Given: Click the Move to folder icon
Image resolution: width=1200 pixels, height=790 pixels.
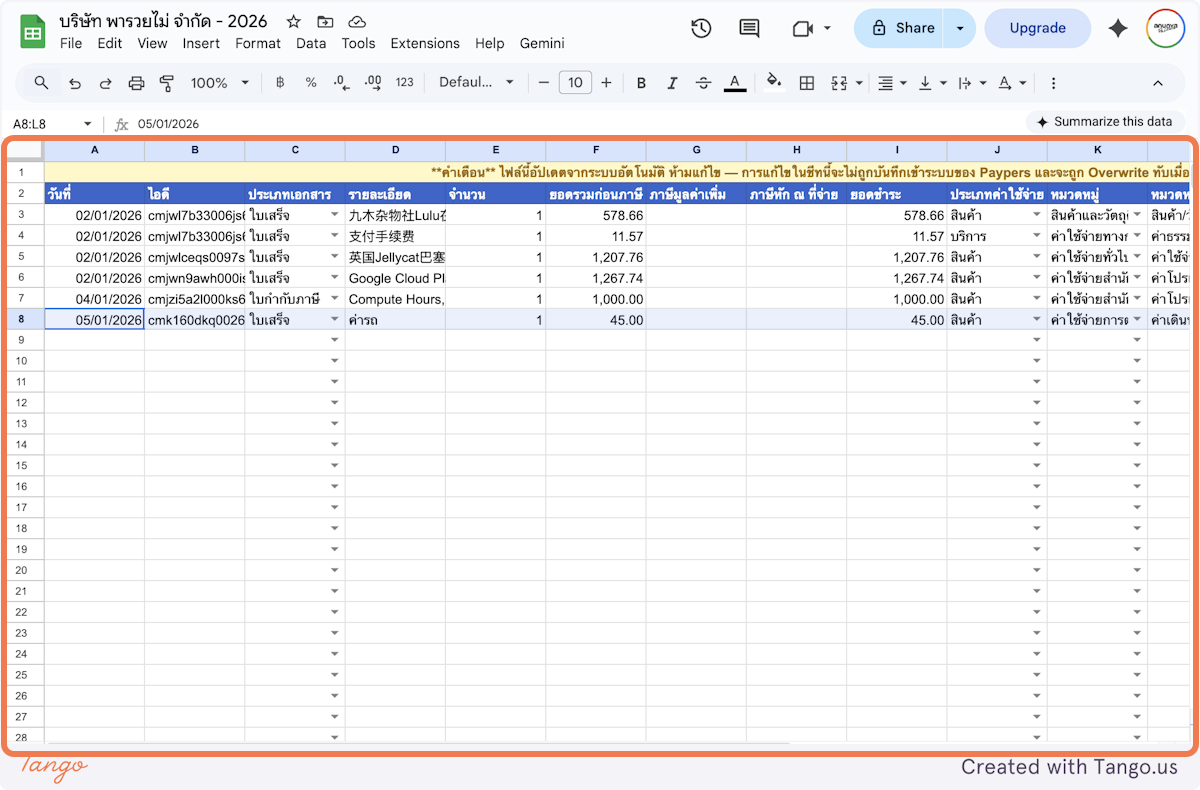Looking at the screenshot, I should point(325,21).
